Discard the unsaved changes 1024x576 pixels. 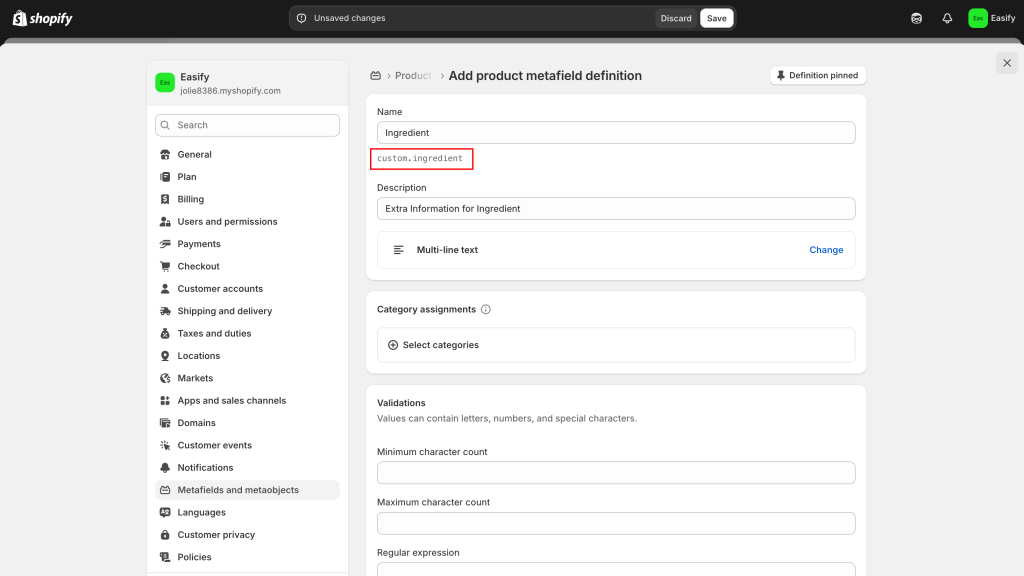click(x=676, y=18)
